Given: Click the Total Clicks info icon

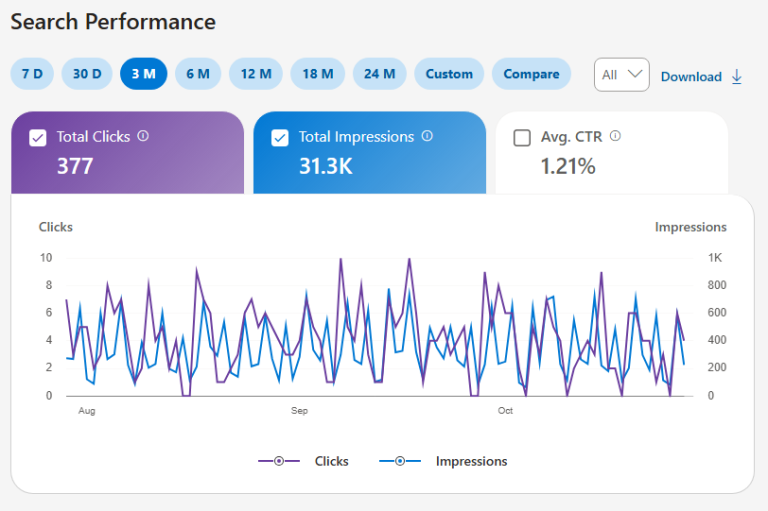Looking at the screenshot, I should coord(143,136).
